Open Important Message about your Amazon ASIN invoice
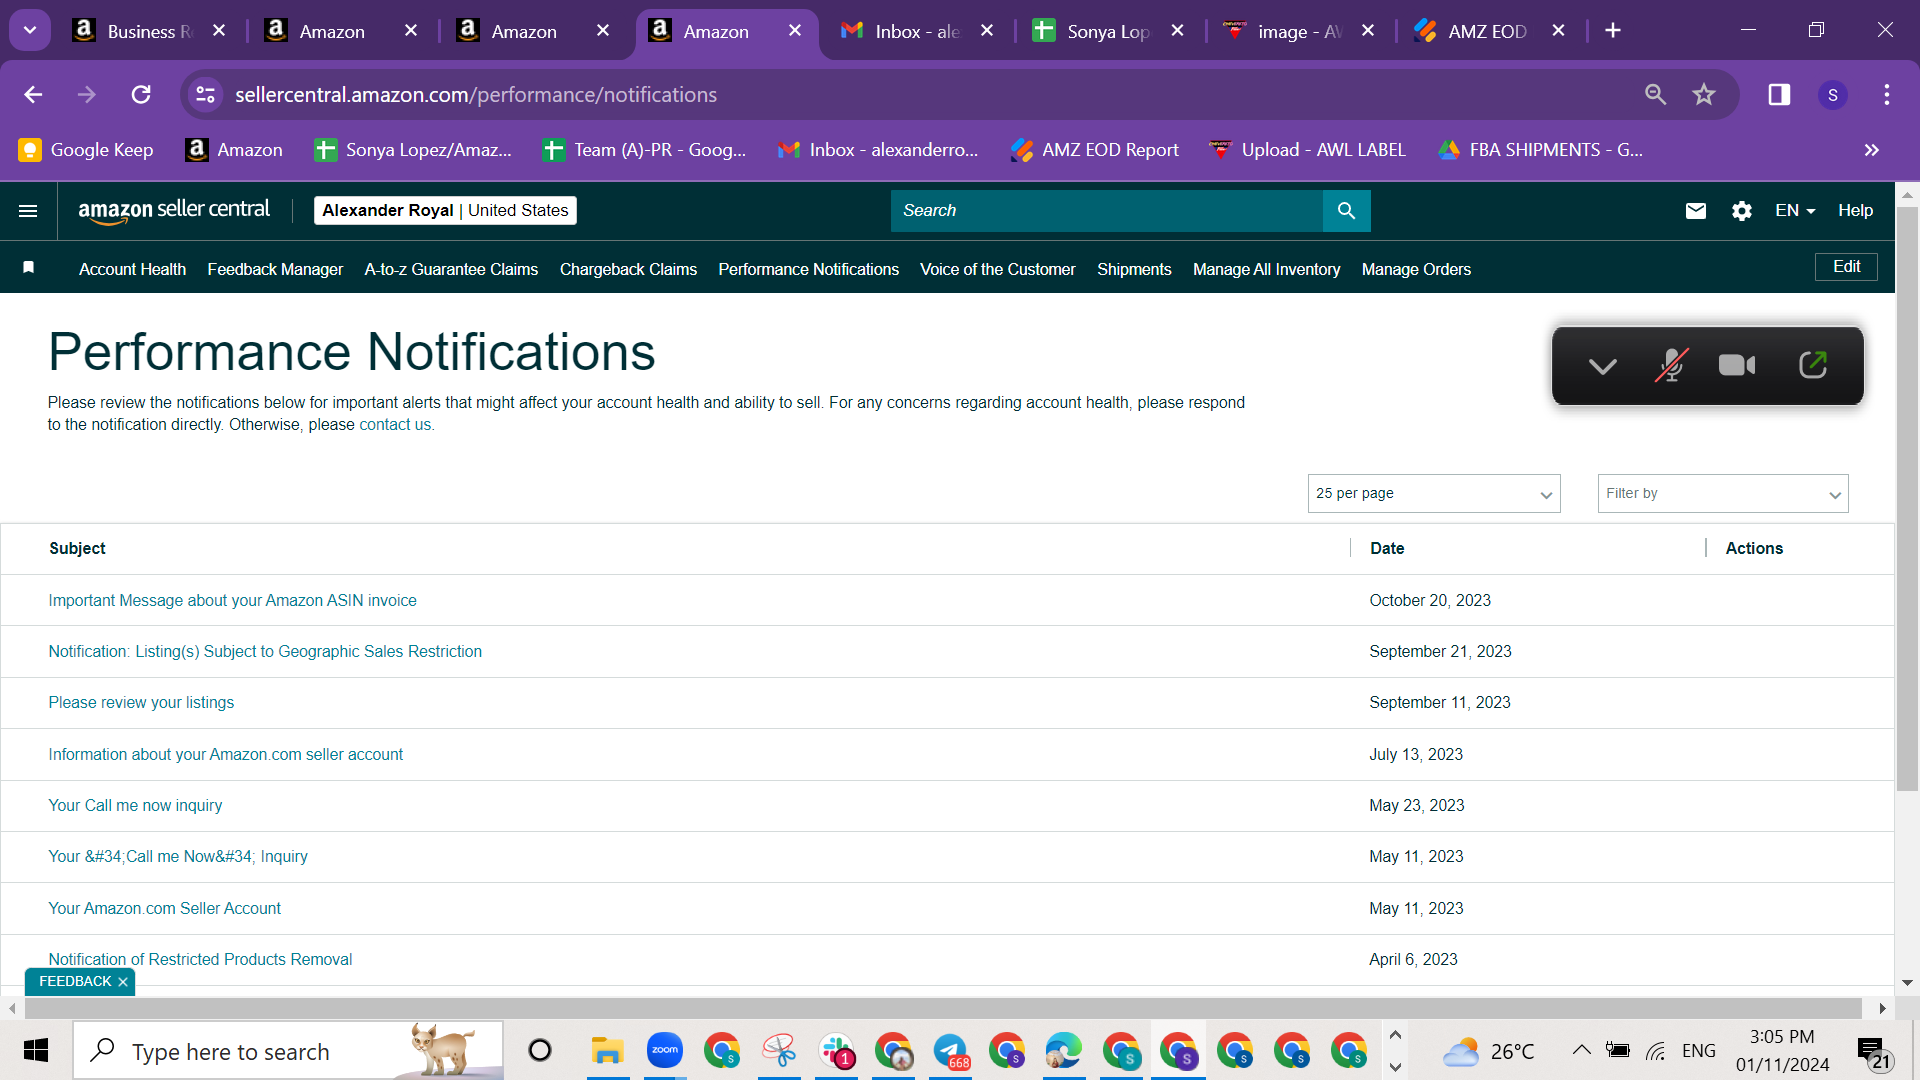 pos(232,601)
